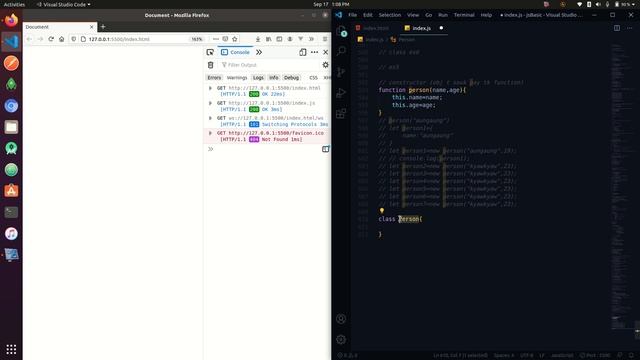Image resolution: width=640 pixels, height=360 pixels.
Task: Open the Accounts icon in VS Code
Action: (341, 319)
